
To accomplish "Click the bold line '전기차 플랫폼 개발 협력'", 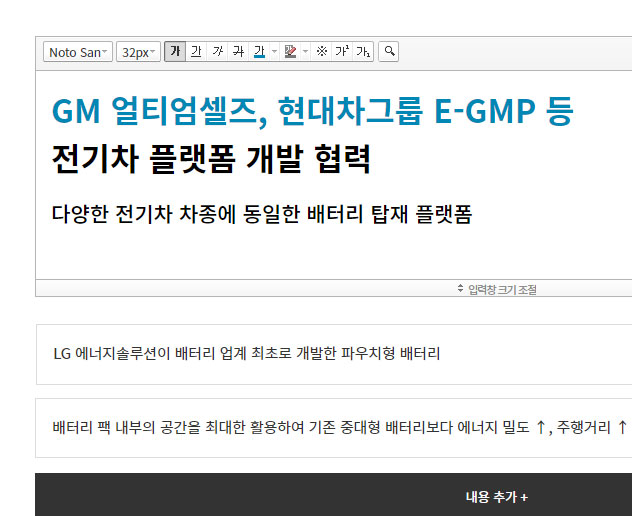I will [x=211, y=159].
